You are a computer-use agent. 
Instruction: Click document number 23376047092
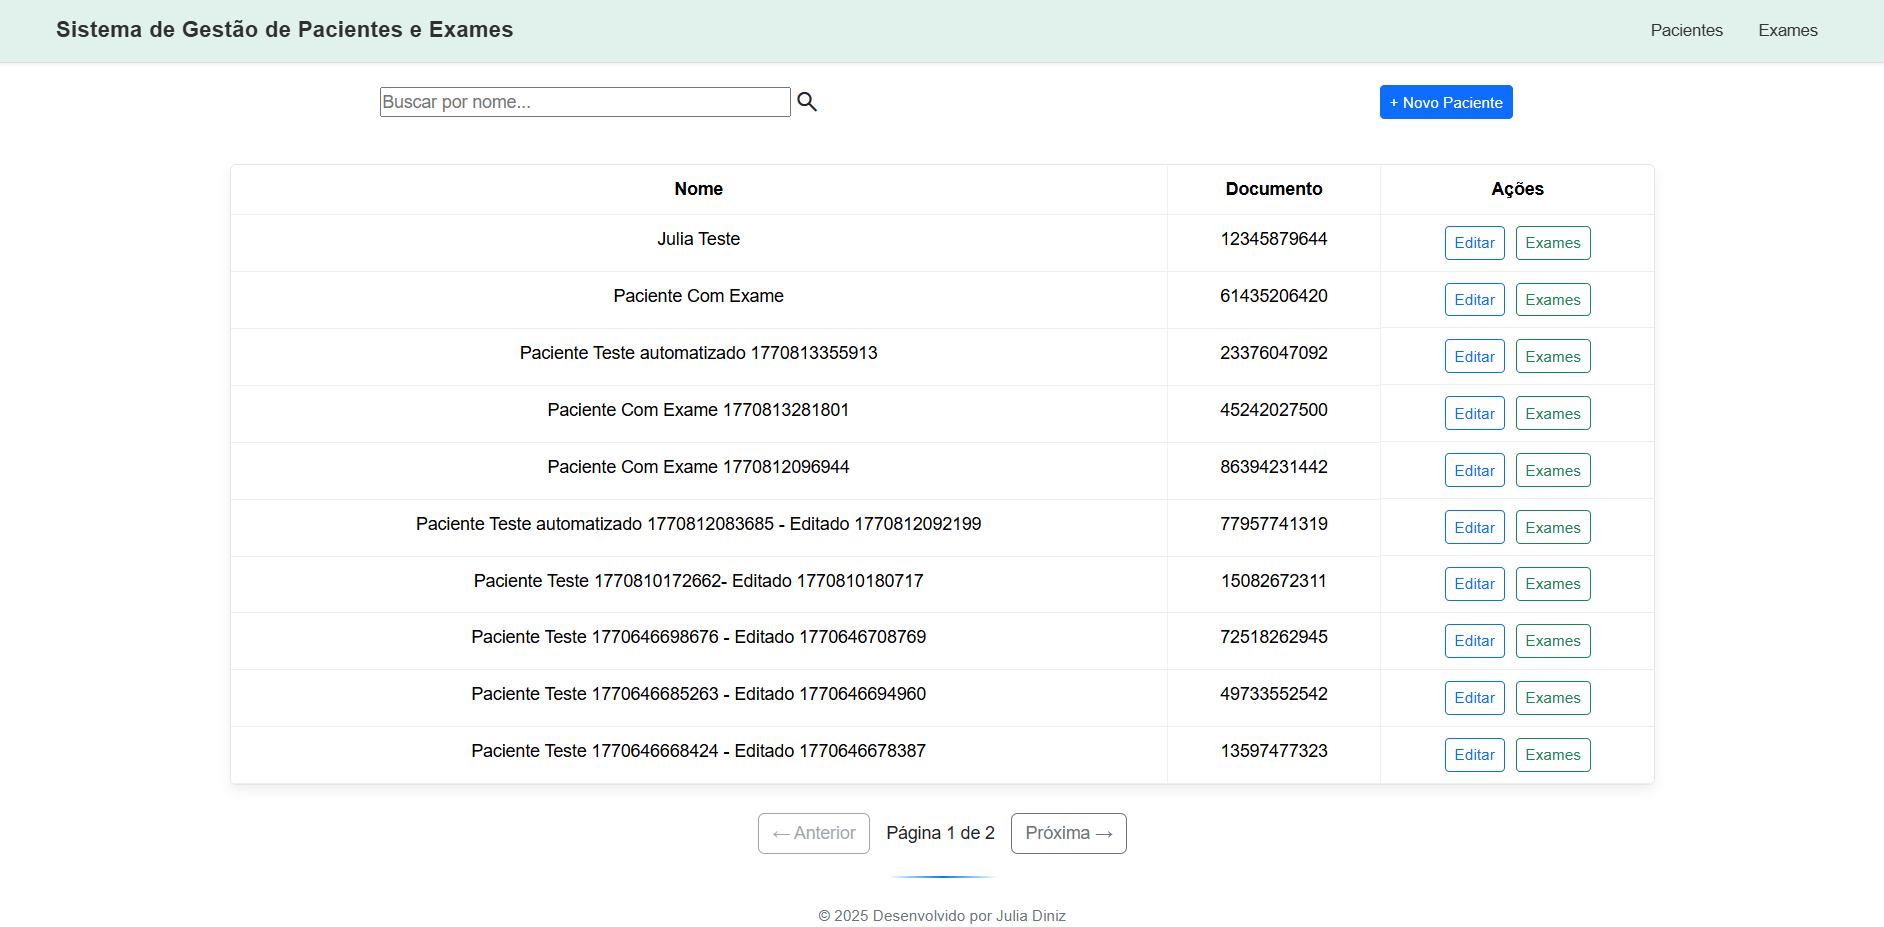1273,353
